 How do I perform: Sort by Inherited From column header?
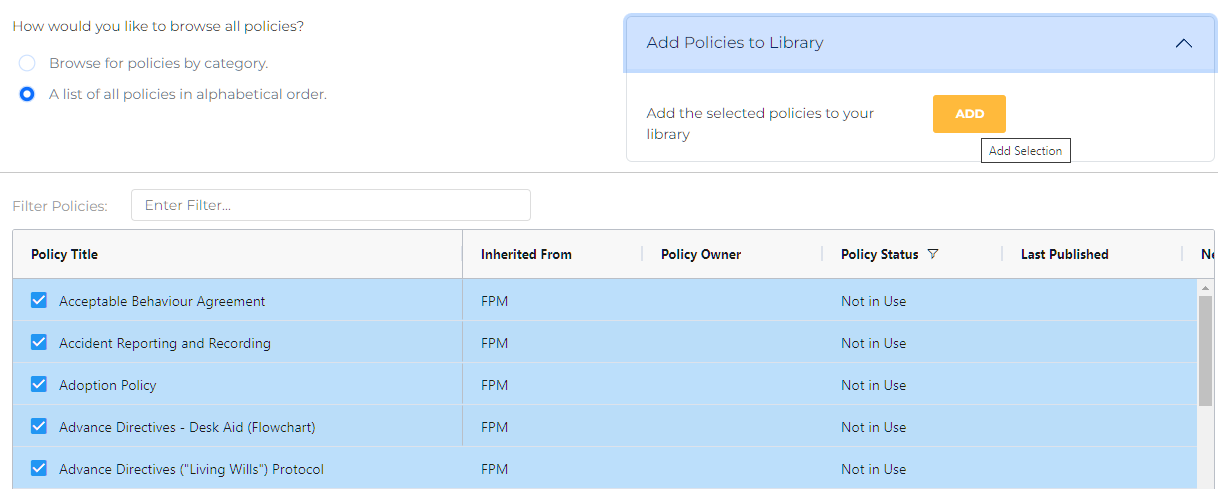(x=526, y=255)
